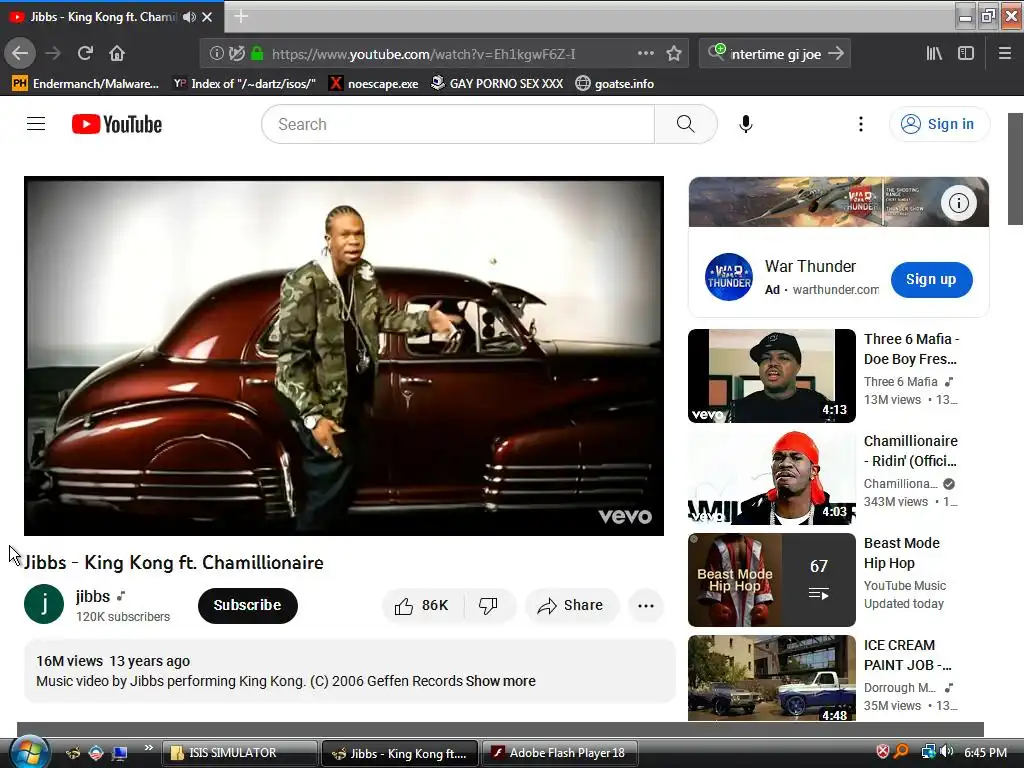Switch to Adobe Flash Player 18 taskbar item

pyautogui.click(x=559, y=753)
